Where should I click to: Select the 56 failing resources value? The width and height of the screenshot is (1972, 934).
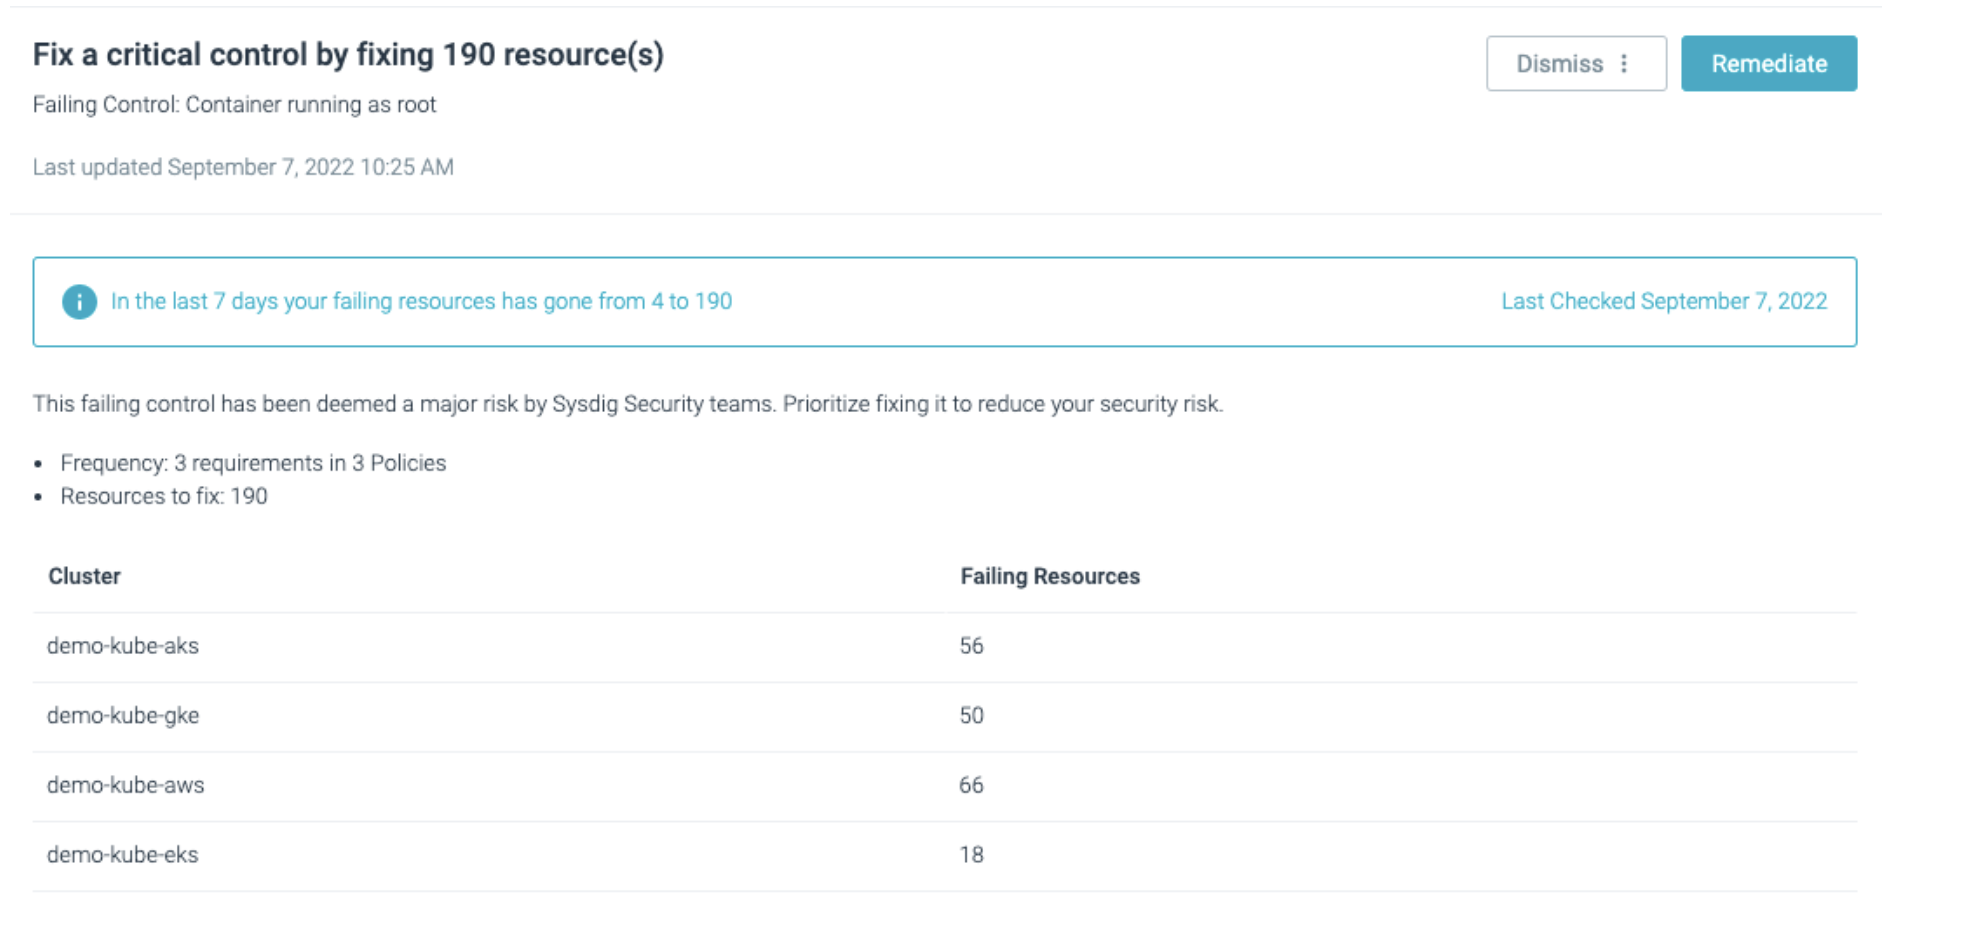tap(971, 646)
